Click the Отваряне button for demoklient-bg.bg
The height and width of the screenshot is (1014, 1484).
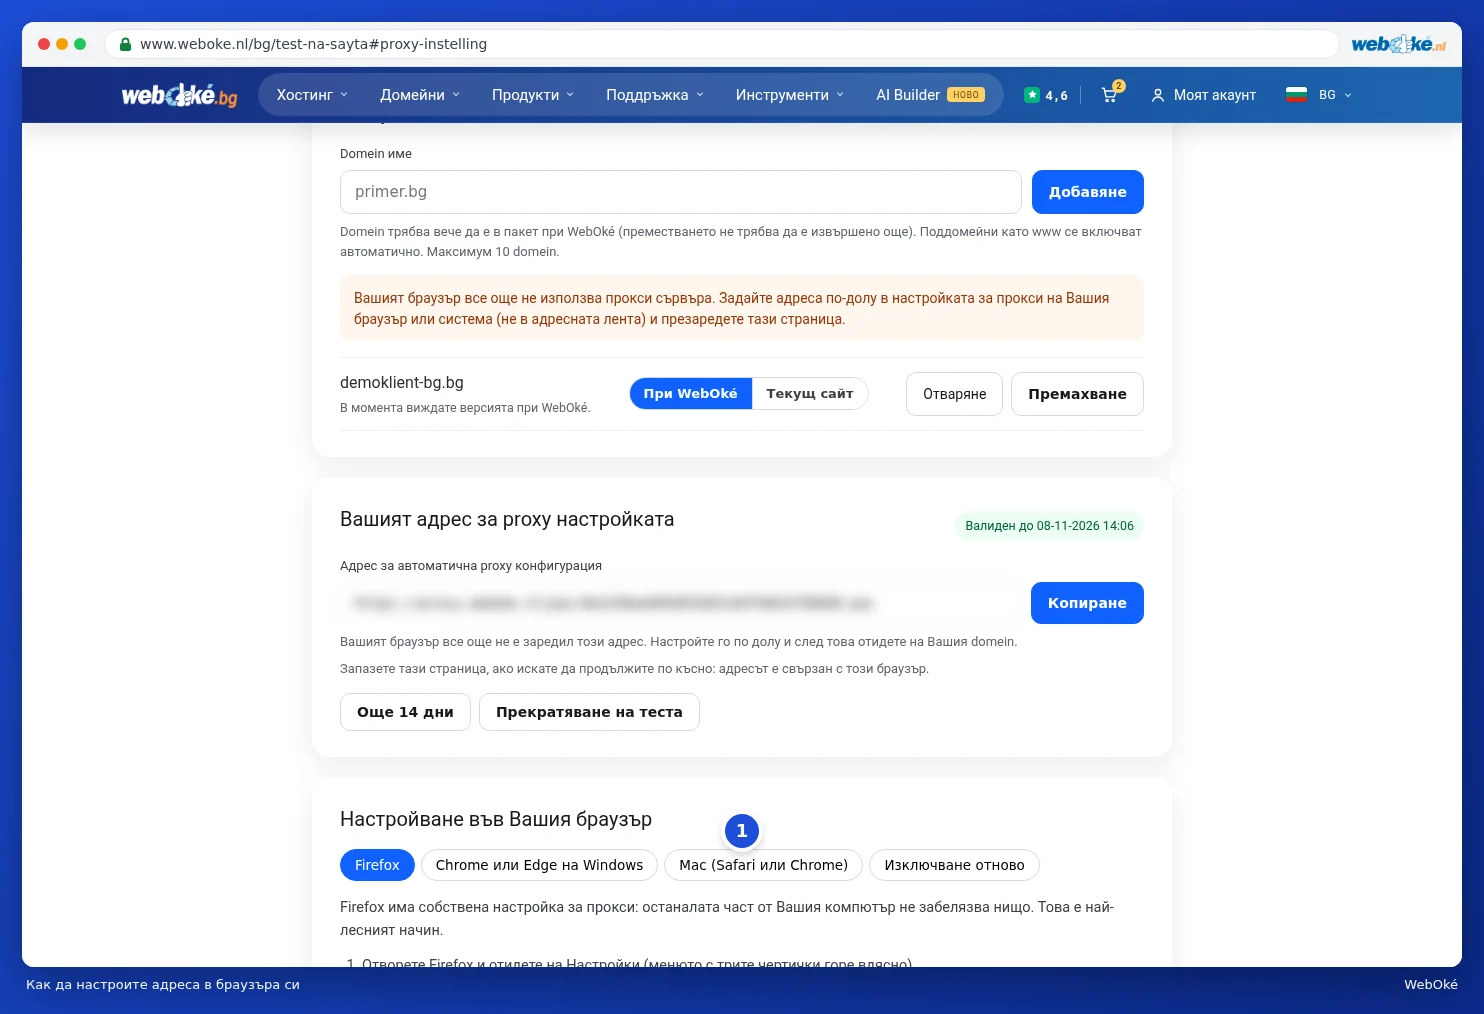[x=954, y=394]
